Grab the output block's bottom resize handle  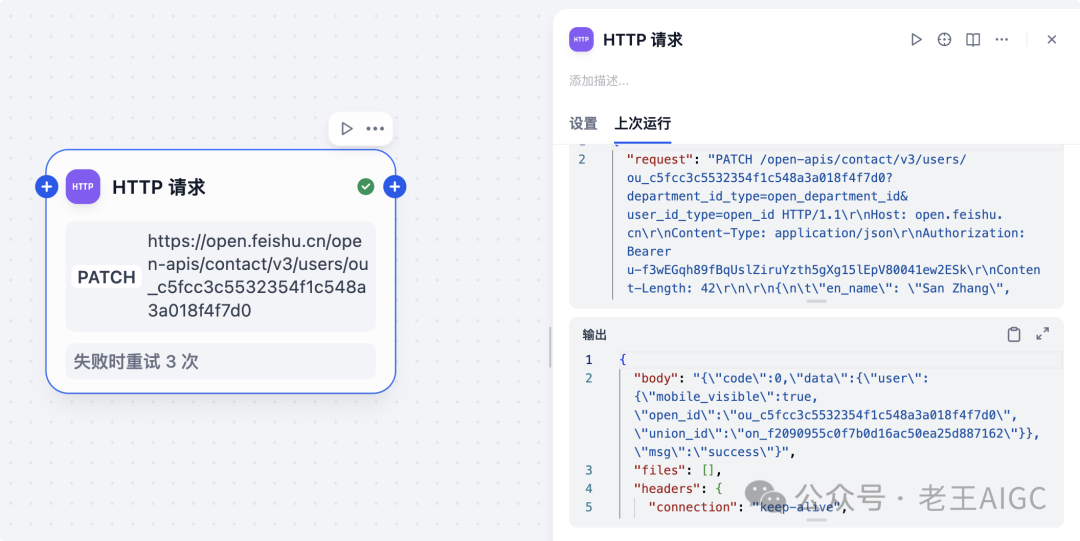tap(816, 520)
